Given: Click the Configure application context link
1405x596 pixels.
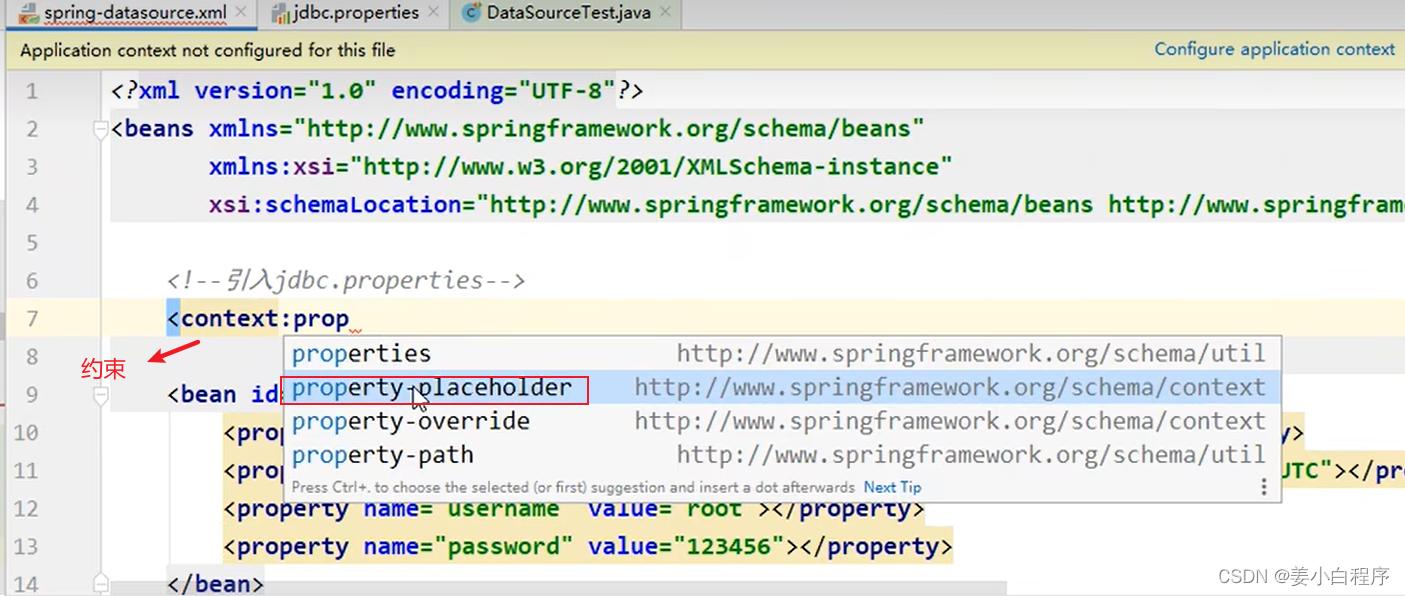Looking at the screenshot, I should tap(1274, 48).
